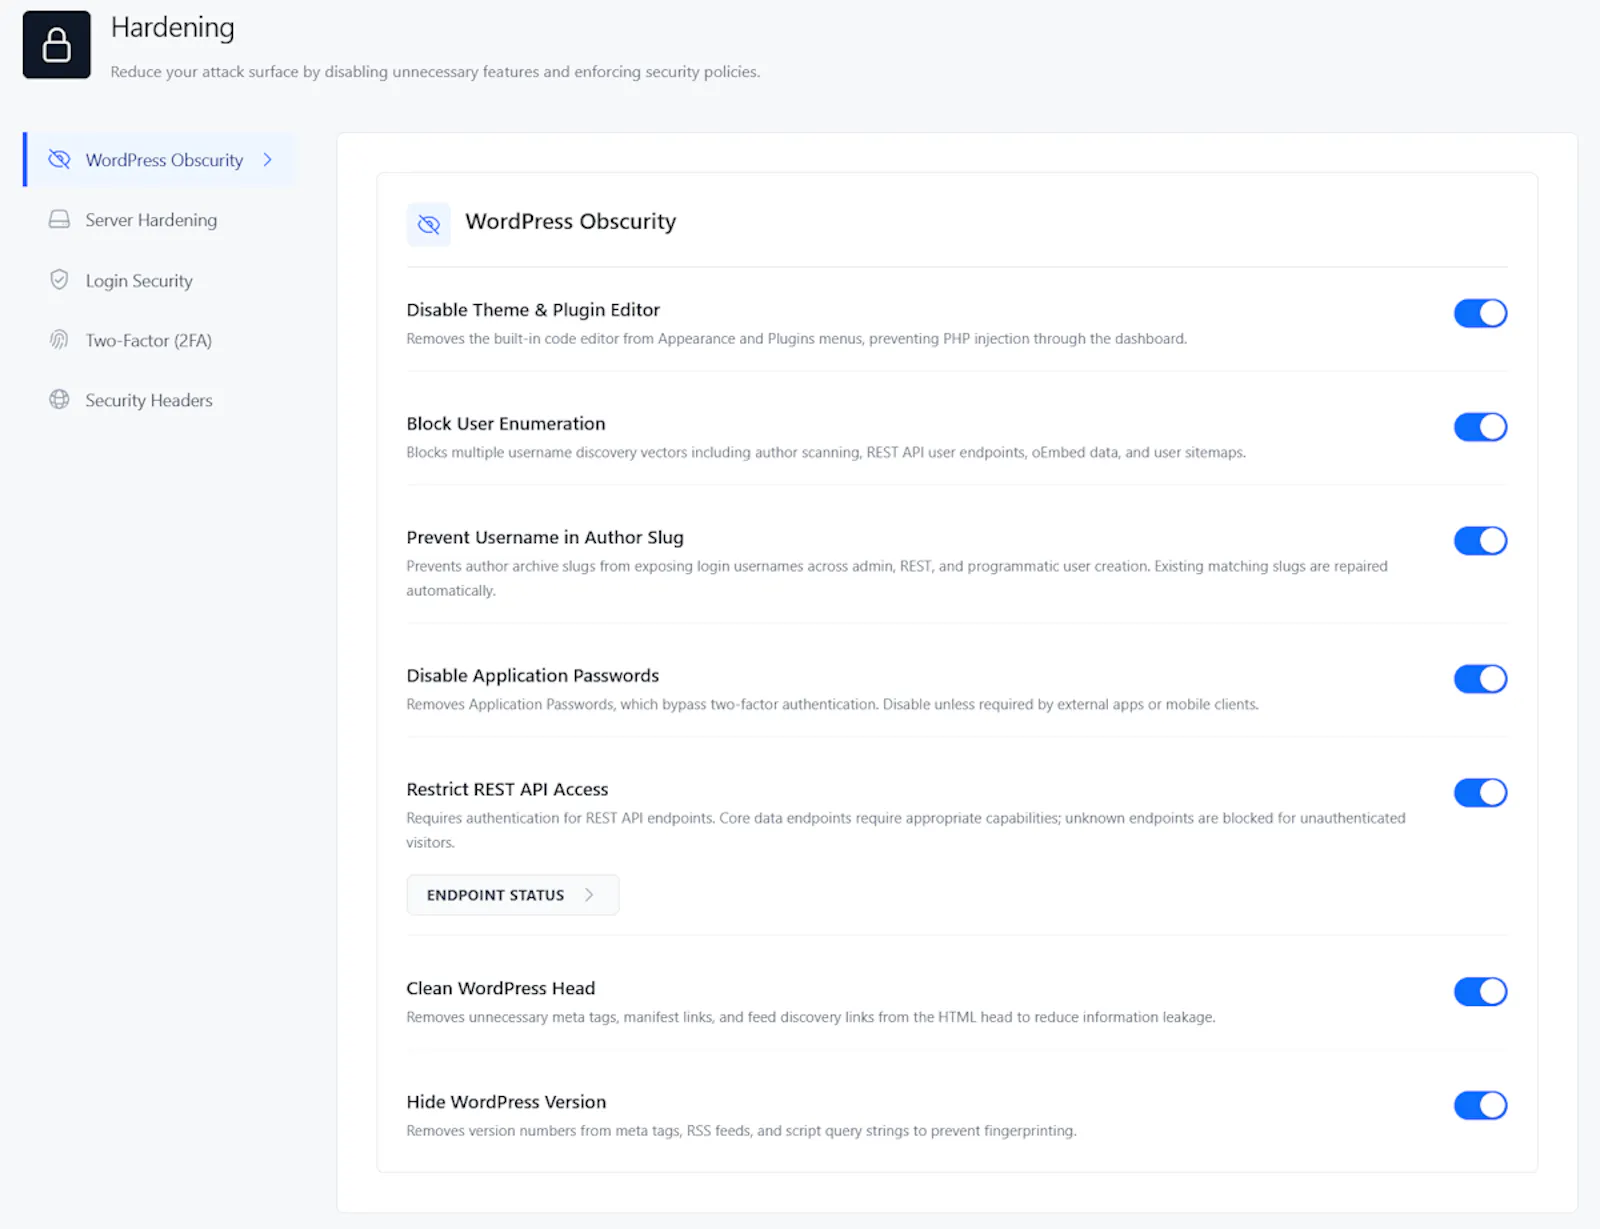Click the Block User Enumeration label
The width and height of the screenshot is (1600, 1229).
[x=506, y=424]
